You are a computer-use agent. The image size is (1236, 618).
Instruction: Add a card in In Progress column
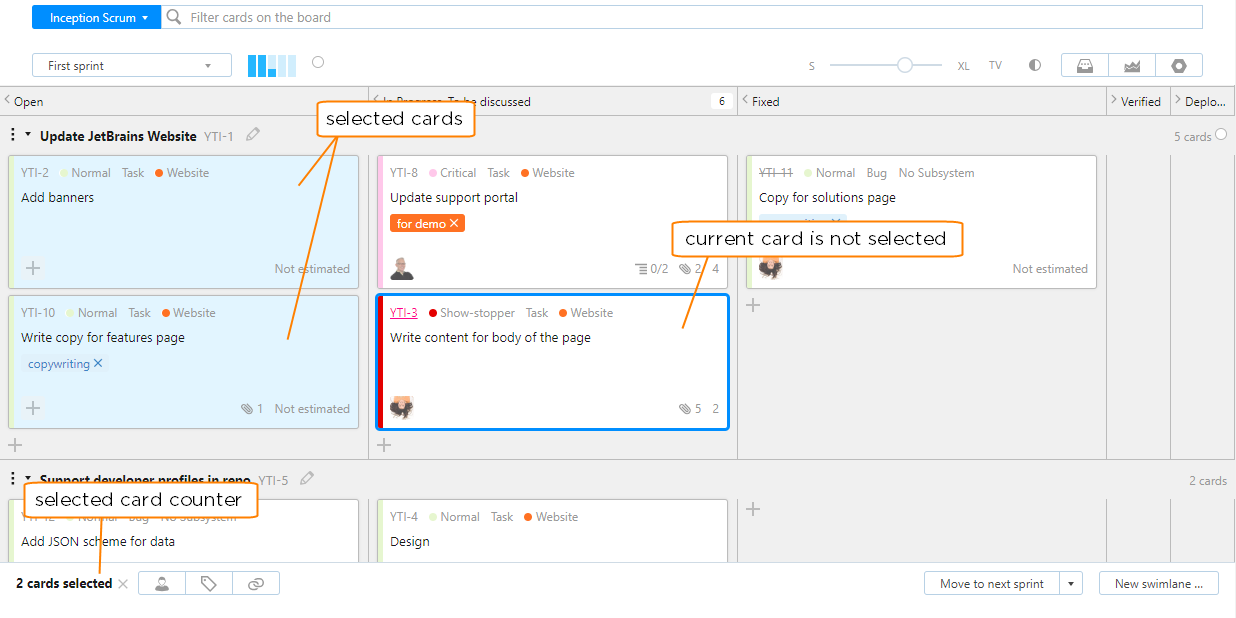click(x=384, y=445)
